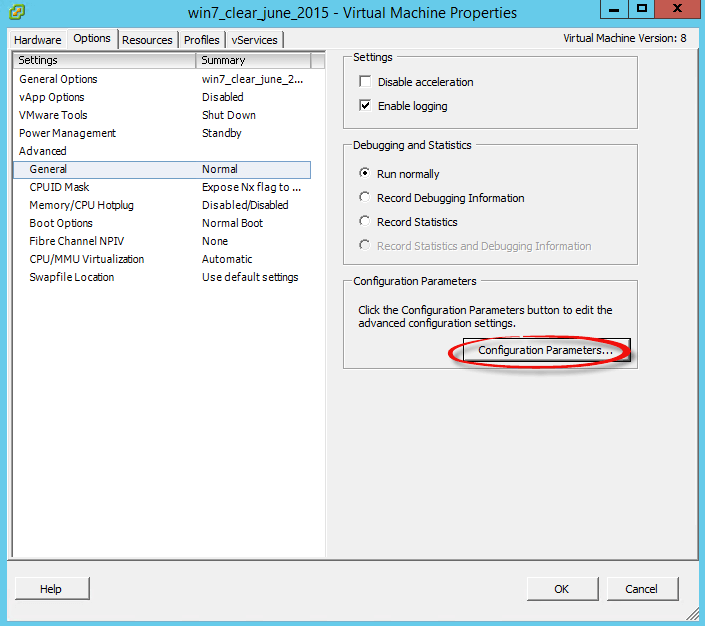Screen dimensions: 705x626
Task: Click the Cancel button
Action: tap(642, 589)
